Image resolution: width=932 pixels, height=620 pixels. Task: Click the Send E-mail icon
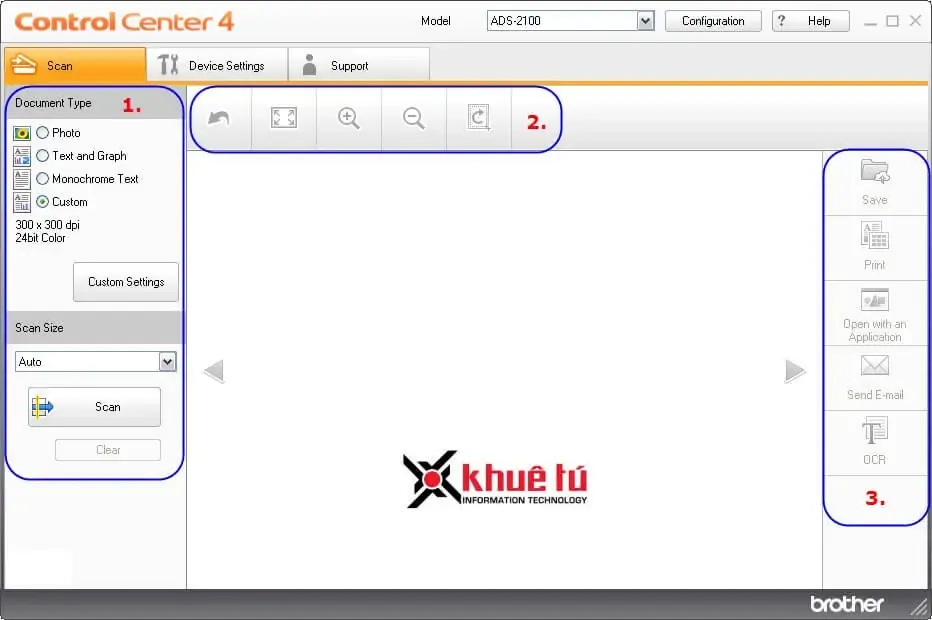[874, 377]
